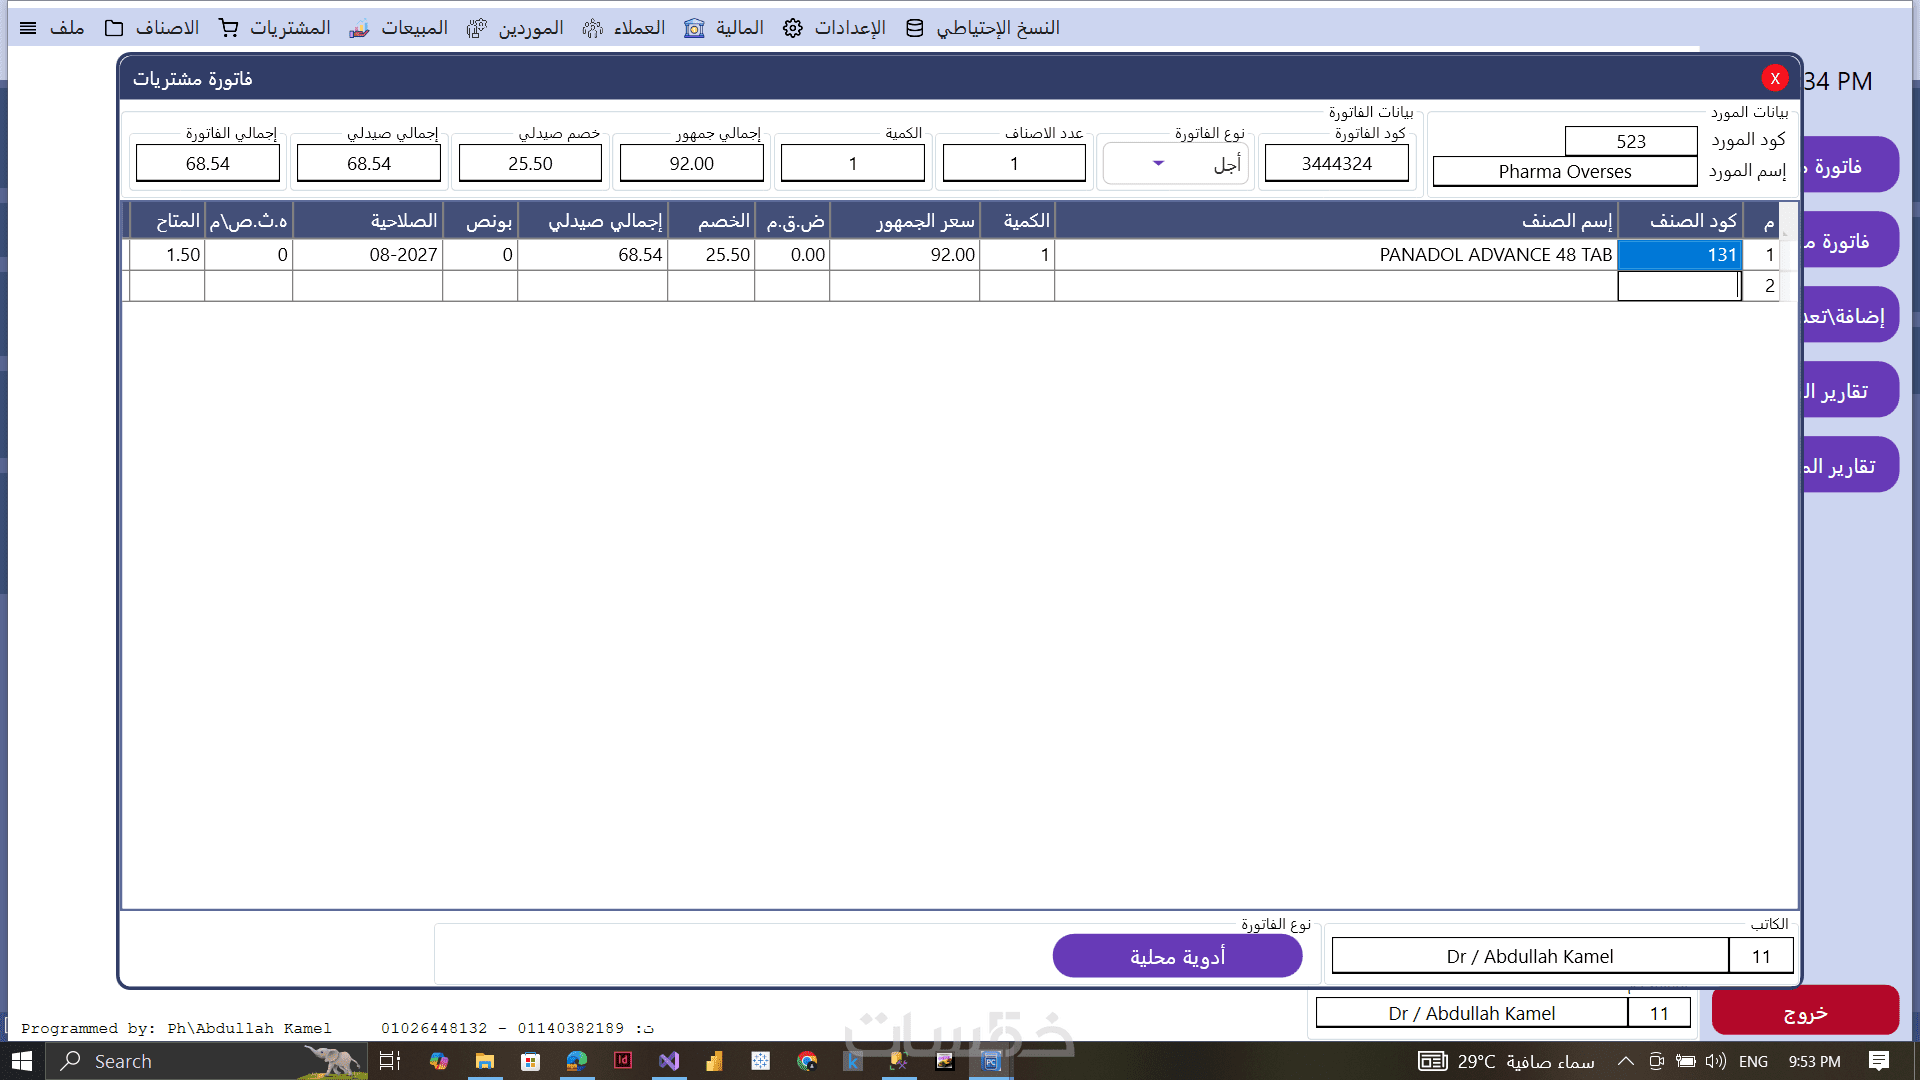Click the backup database icon

pyautogui.click(x=915, y=28)
